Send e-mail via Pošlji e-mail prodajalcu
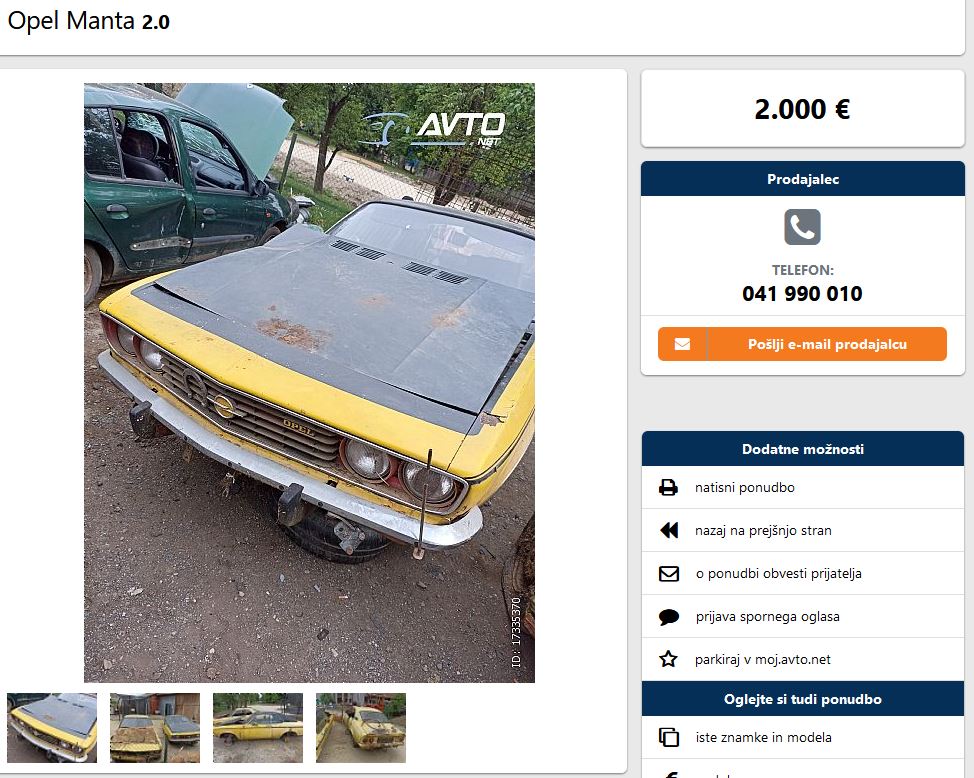 (x=802, y=344)
